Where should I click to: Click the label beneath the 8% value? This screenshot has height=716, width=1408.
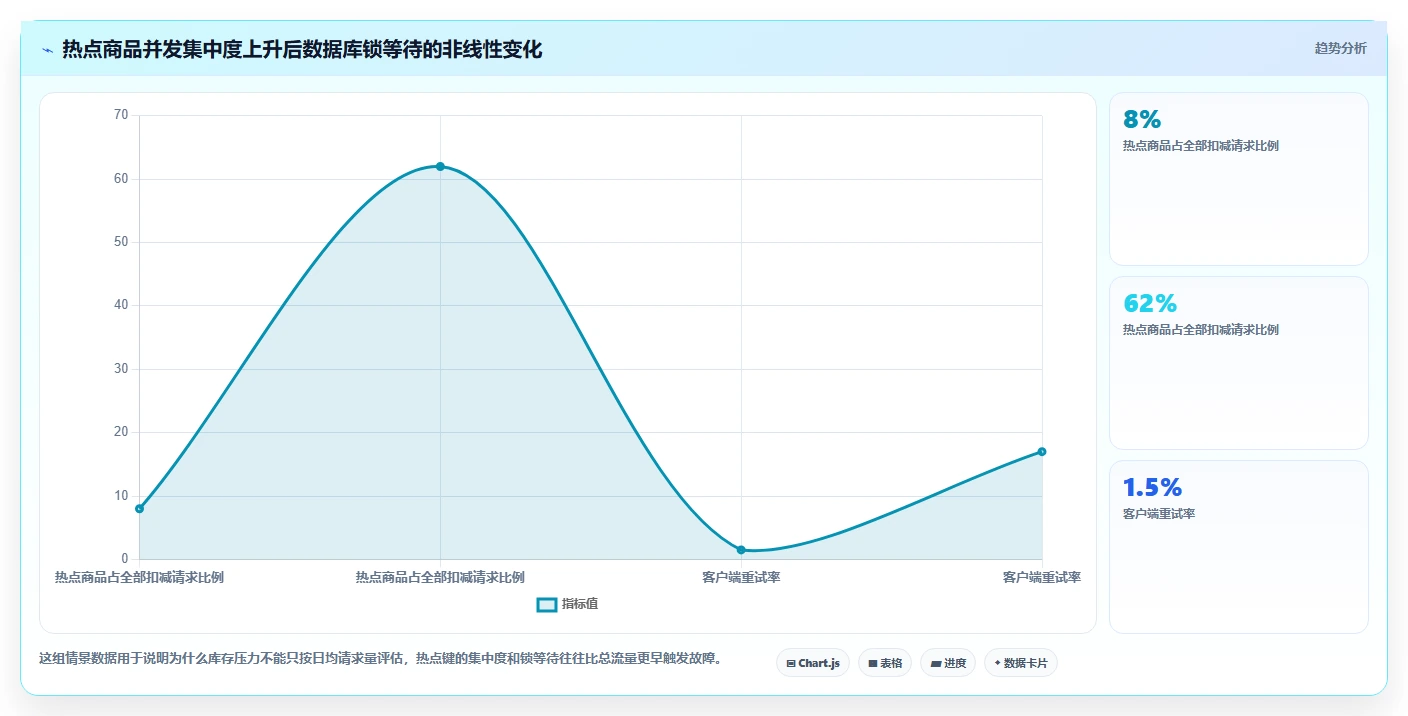click(x=1200, y=146)
